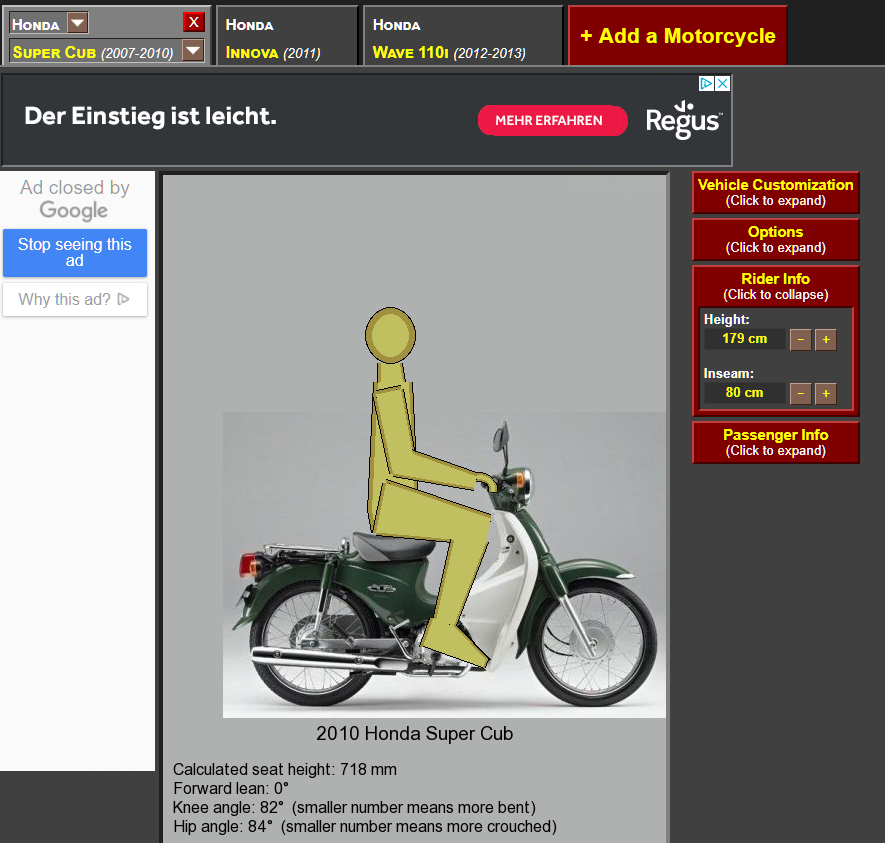
Task: Switch to the Honda Wave 110i tab
Action: [x=462, y=37]
